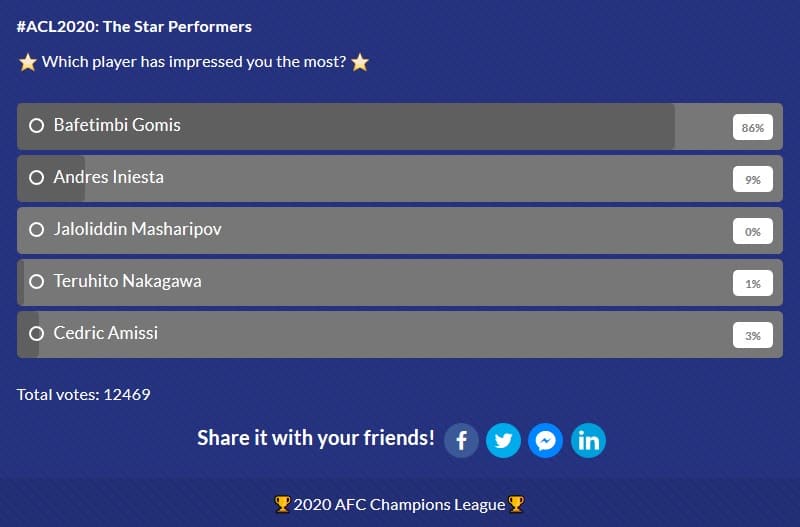Click the star icon after the question
Viewport: 800px width, 527px height.
(x=360, y=62)
